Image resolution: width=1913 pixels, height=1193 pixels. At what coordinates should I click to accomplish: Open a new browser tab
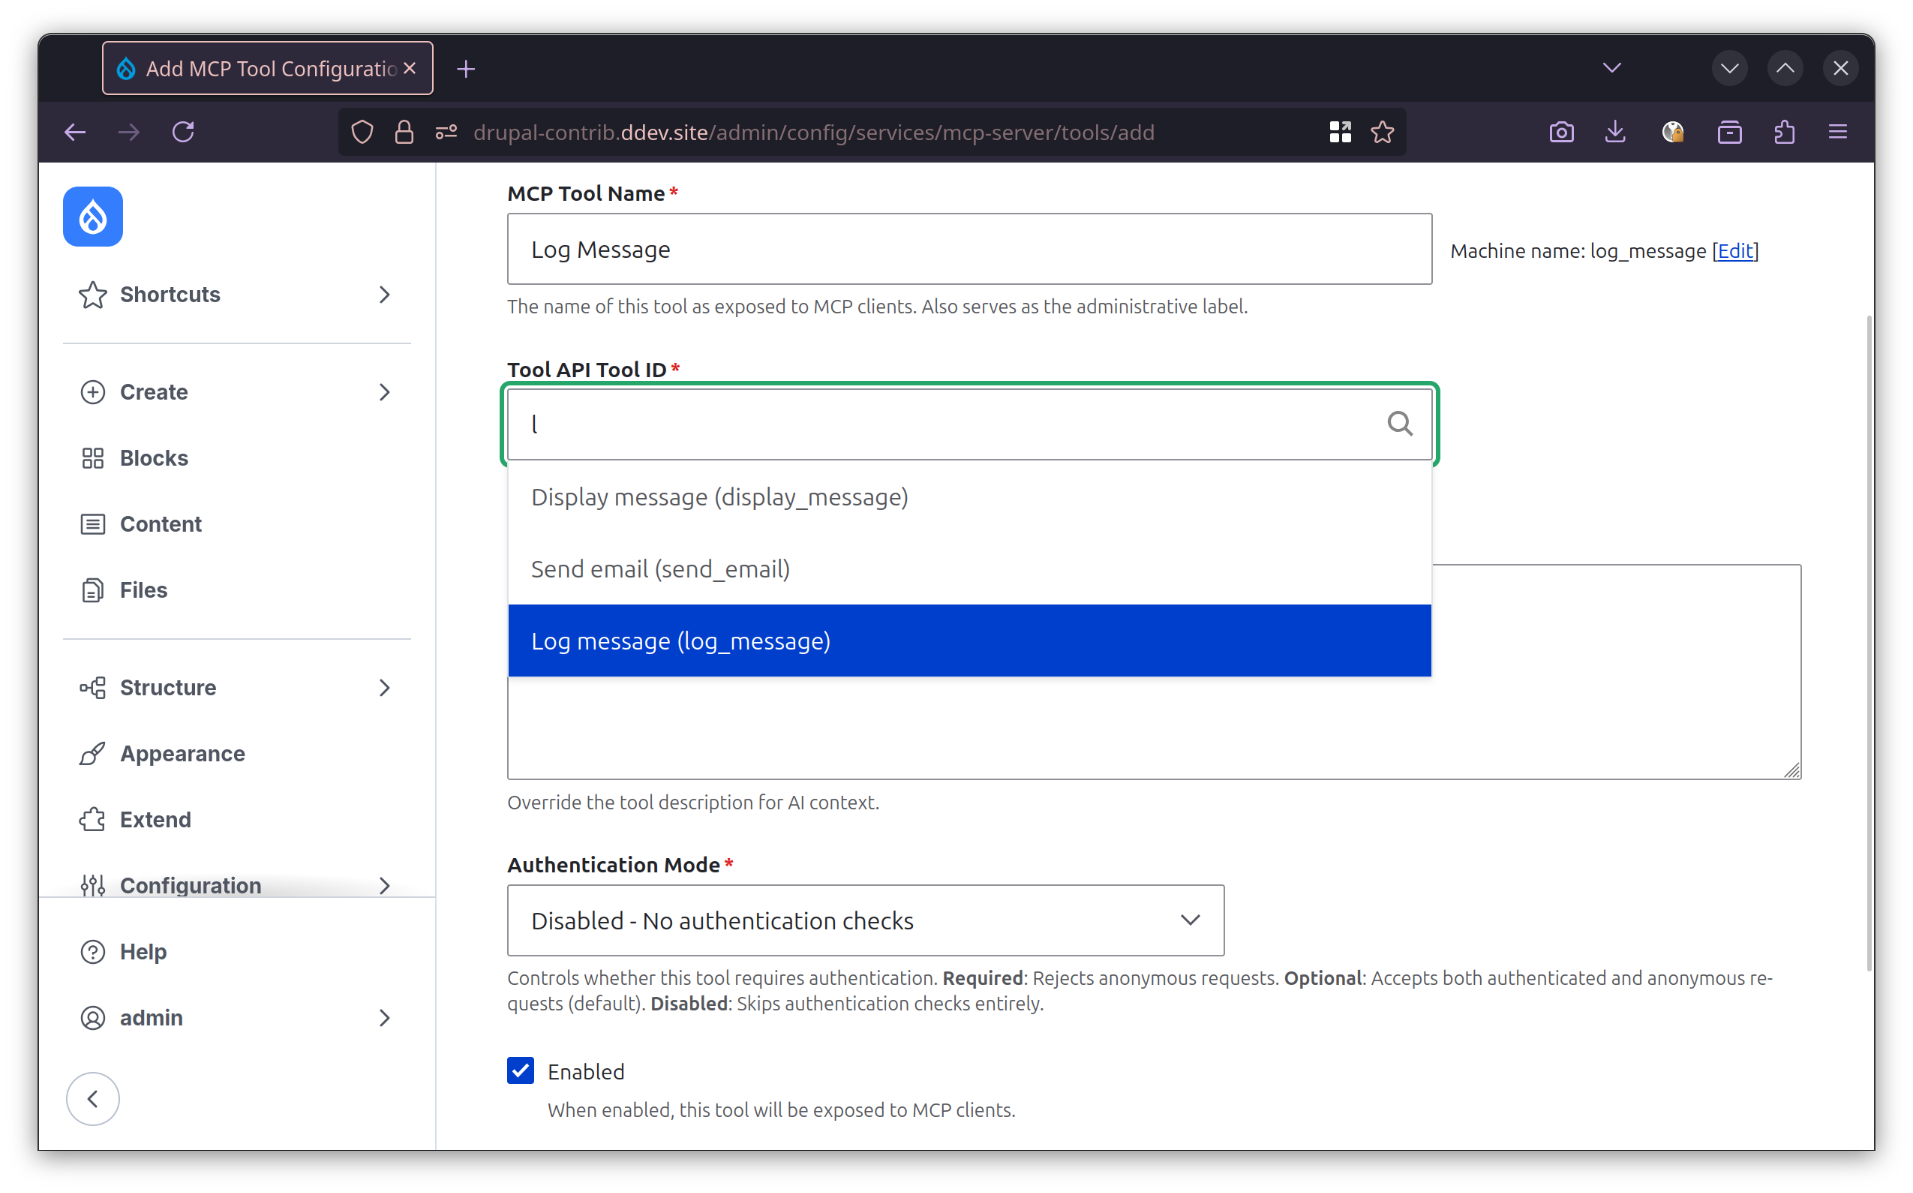(466, 68)
